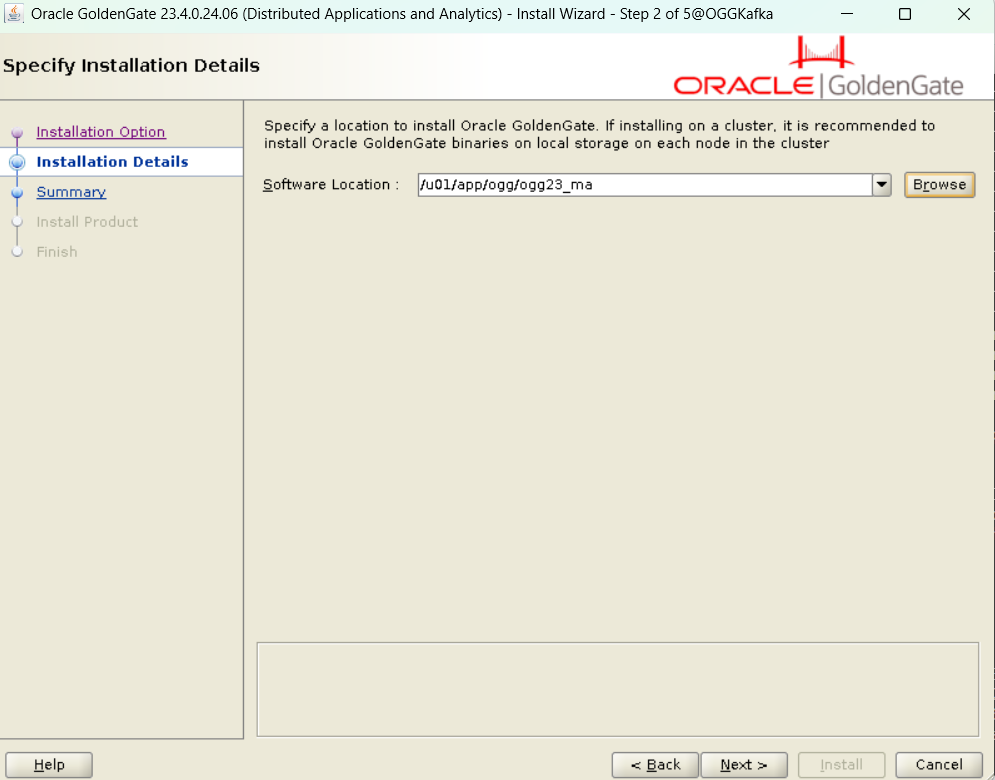This screenshot has height=780, width=995.
Task: Close the Install Wizard window
Action: click(963, 13)
